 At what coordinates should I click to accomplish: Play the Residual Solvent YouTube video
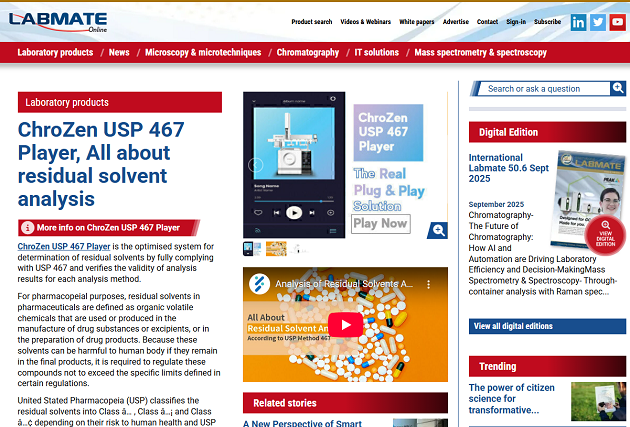click(x=346, y=325)
